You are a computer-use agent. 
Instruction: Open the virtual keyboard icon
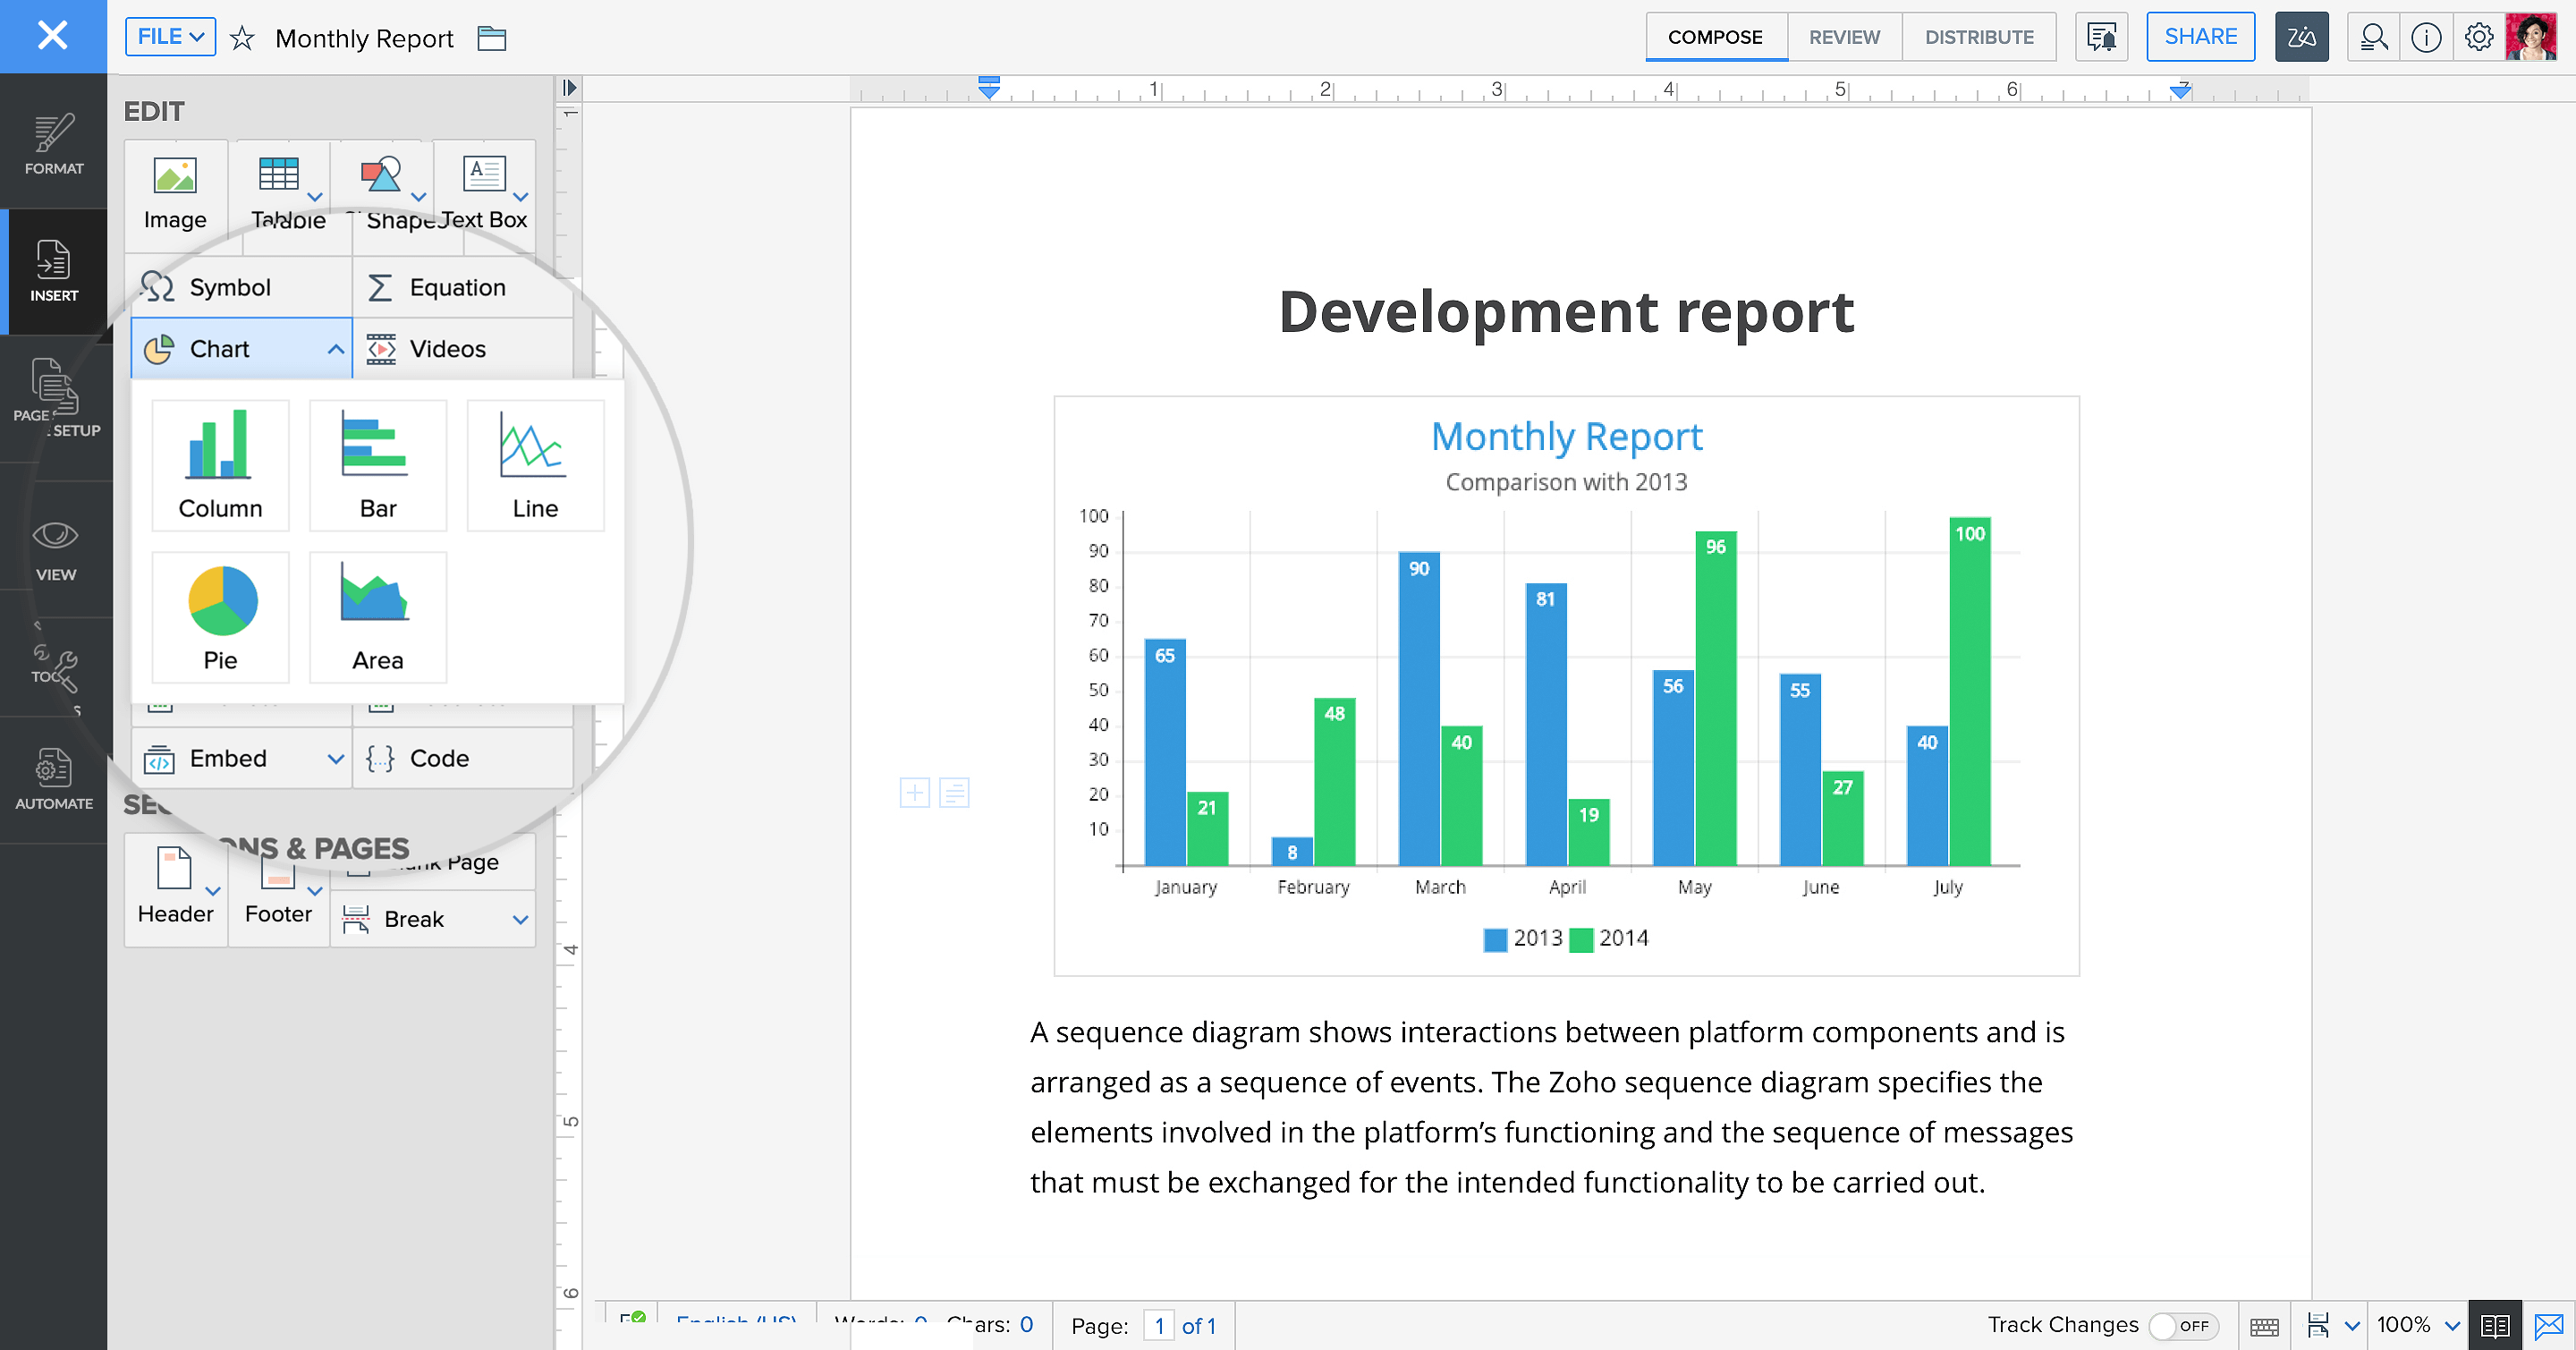pos(2264,1326)
